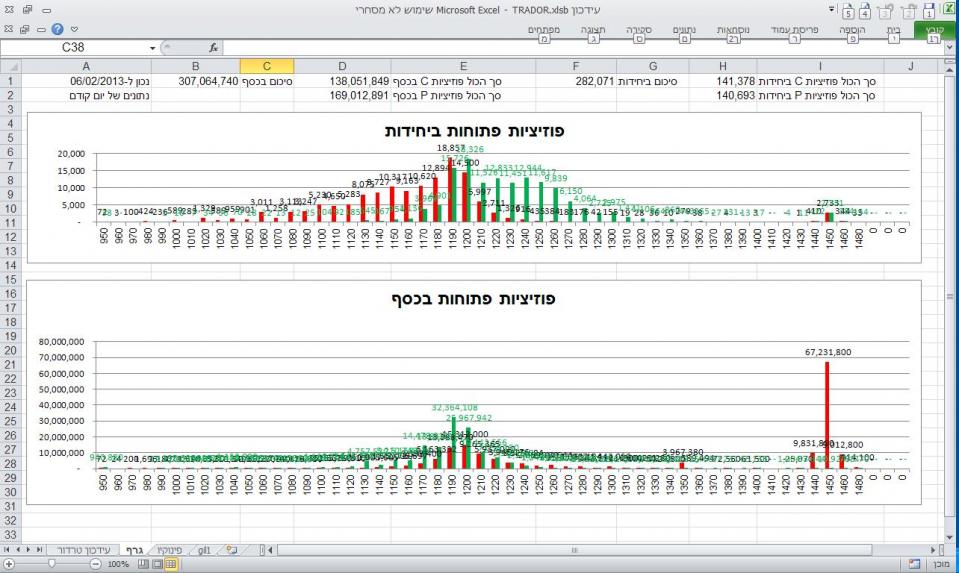Click the fx Insert Function icon
The height and width of the screenshot is (573, 959).
(x=214, y=47)
